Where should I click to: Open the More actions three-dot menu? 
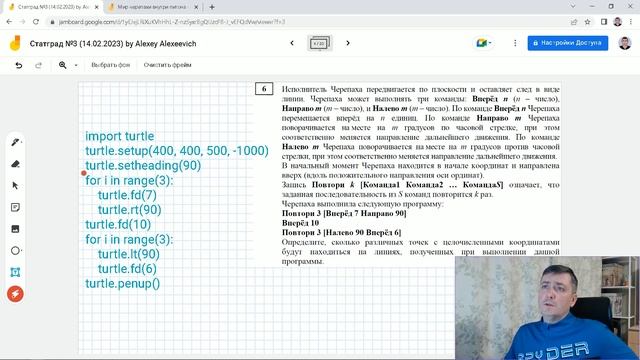point(515,43)
